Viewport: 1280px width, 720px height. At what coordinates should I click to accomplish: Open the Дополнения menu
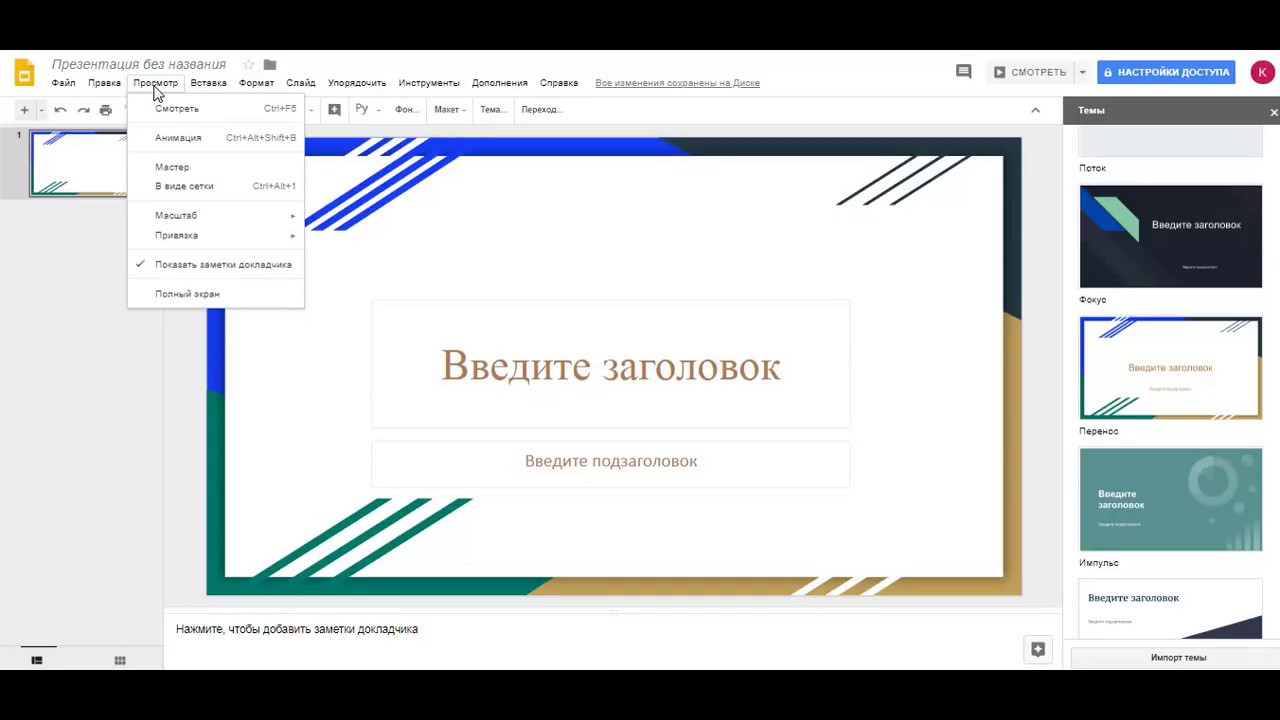pos(500,83)
